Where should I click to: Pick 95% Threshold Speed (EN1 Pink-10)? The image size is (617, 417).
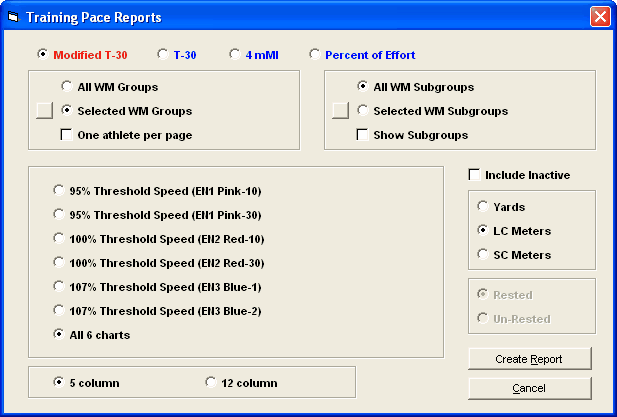59,190
